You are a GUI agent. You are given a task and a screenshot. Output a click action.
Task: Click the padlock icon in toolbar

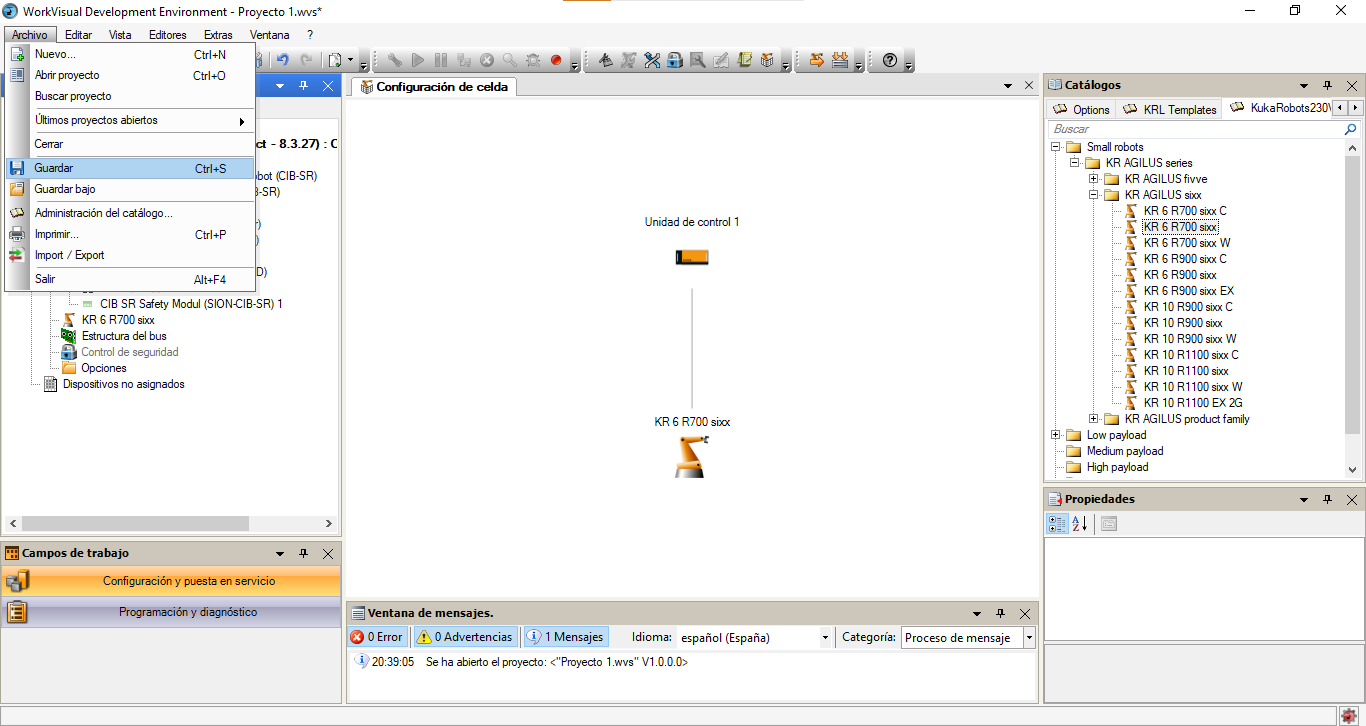point(675,61)
